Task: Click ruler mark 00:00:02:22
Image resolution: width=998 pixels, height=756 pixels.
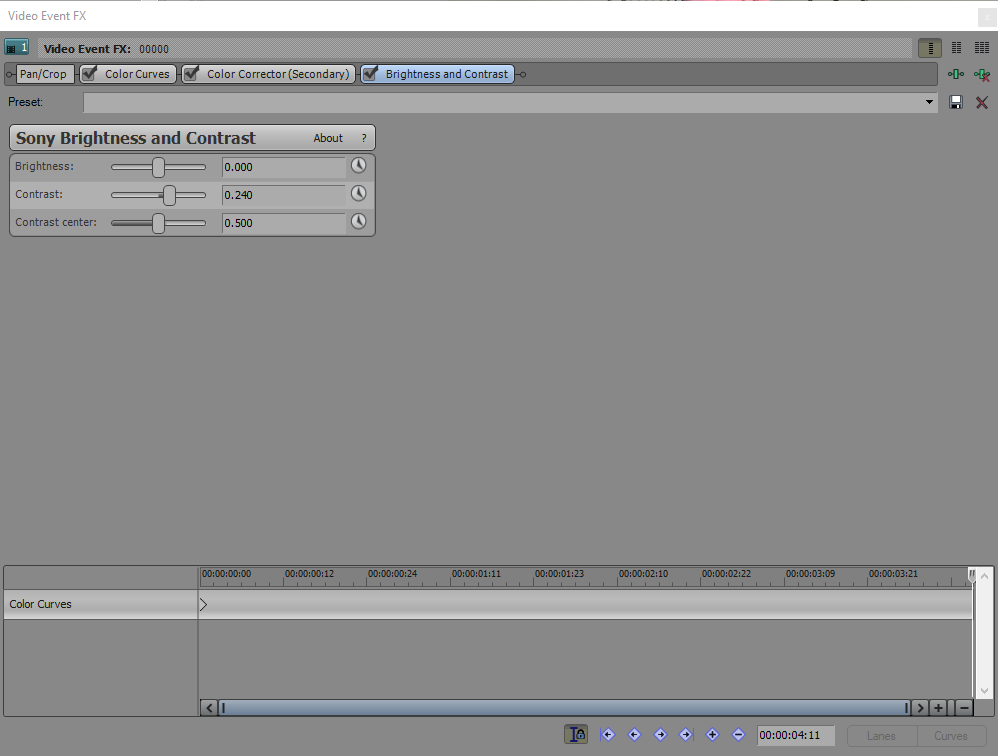Action: 726,573
